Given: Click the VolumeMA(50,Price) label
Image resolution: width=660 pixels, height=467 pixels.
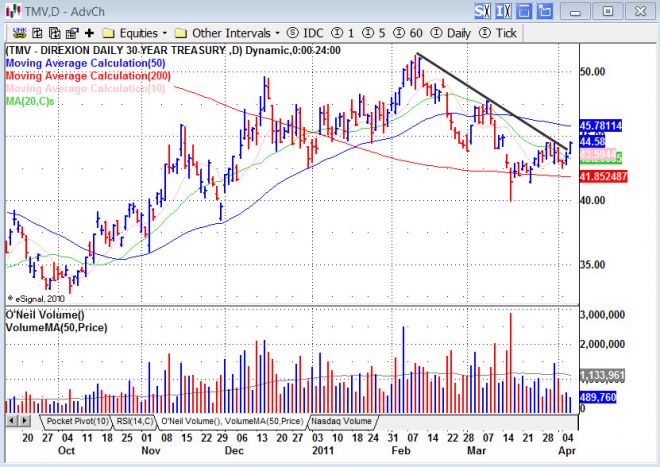Looking at the screenshot, I should coord(56,327).
